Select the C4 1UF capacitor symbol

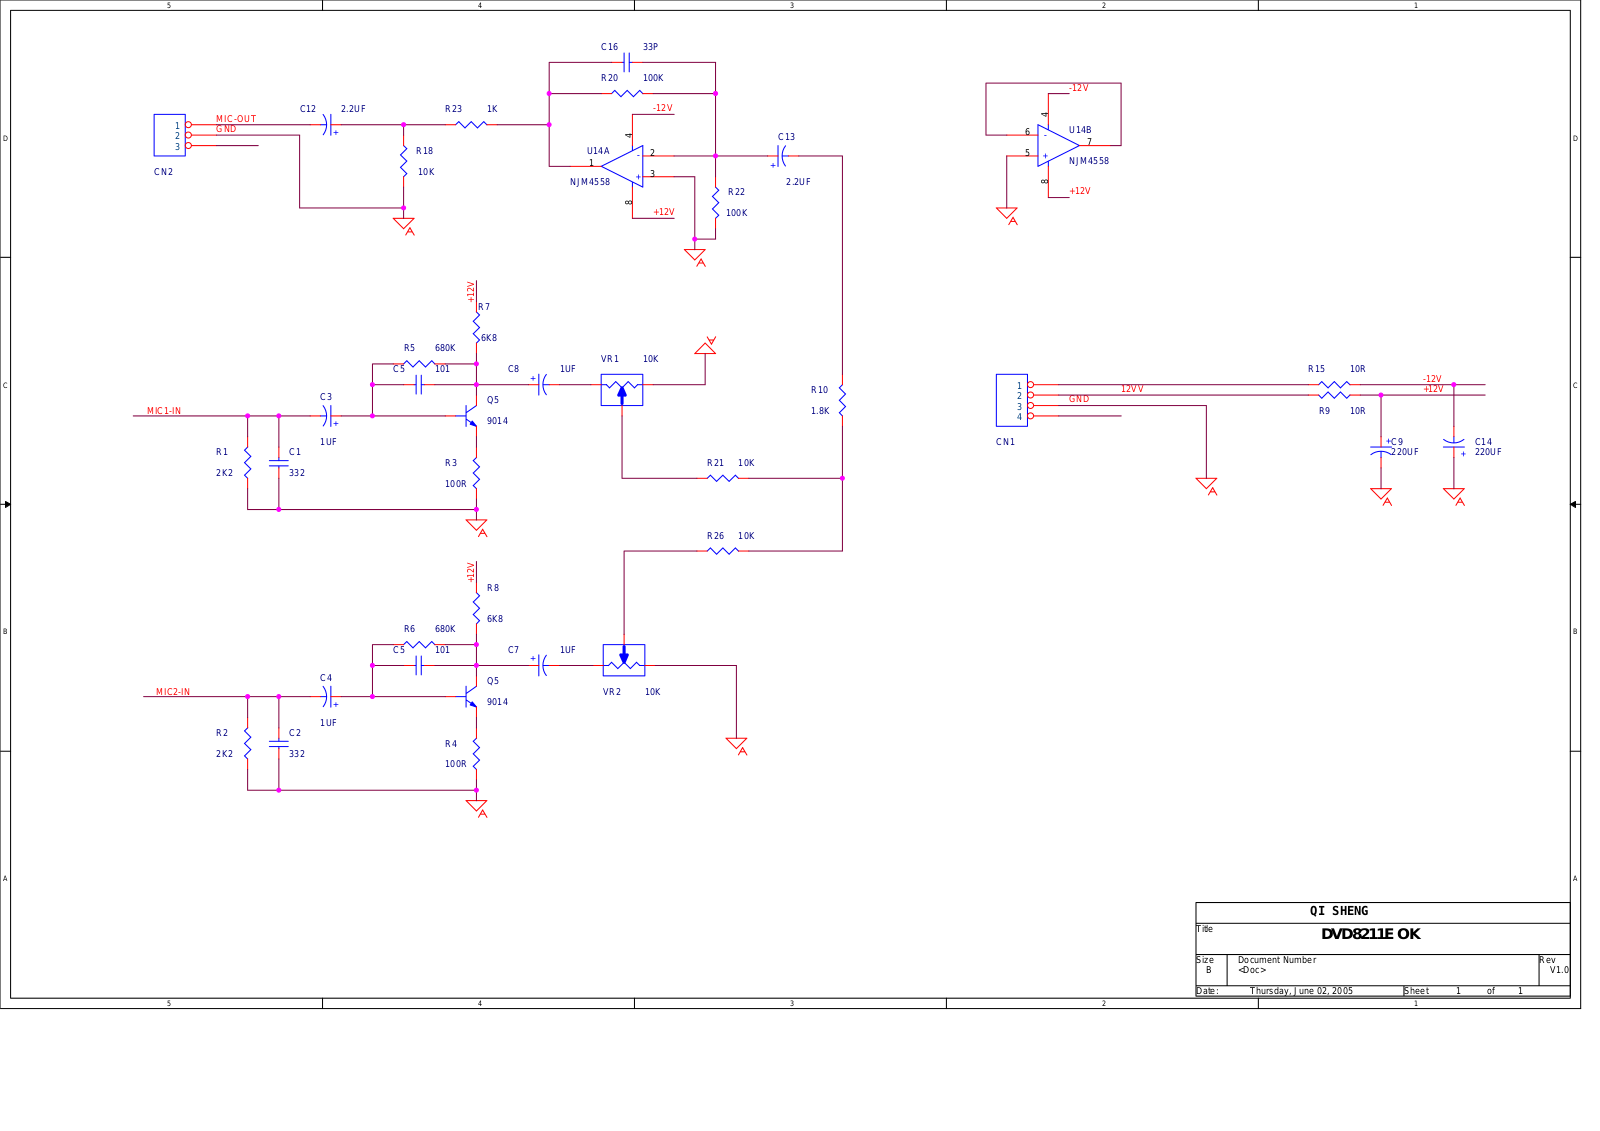327,697
